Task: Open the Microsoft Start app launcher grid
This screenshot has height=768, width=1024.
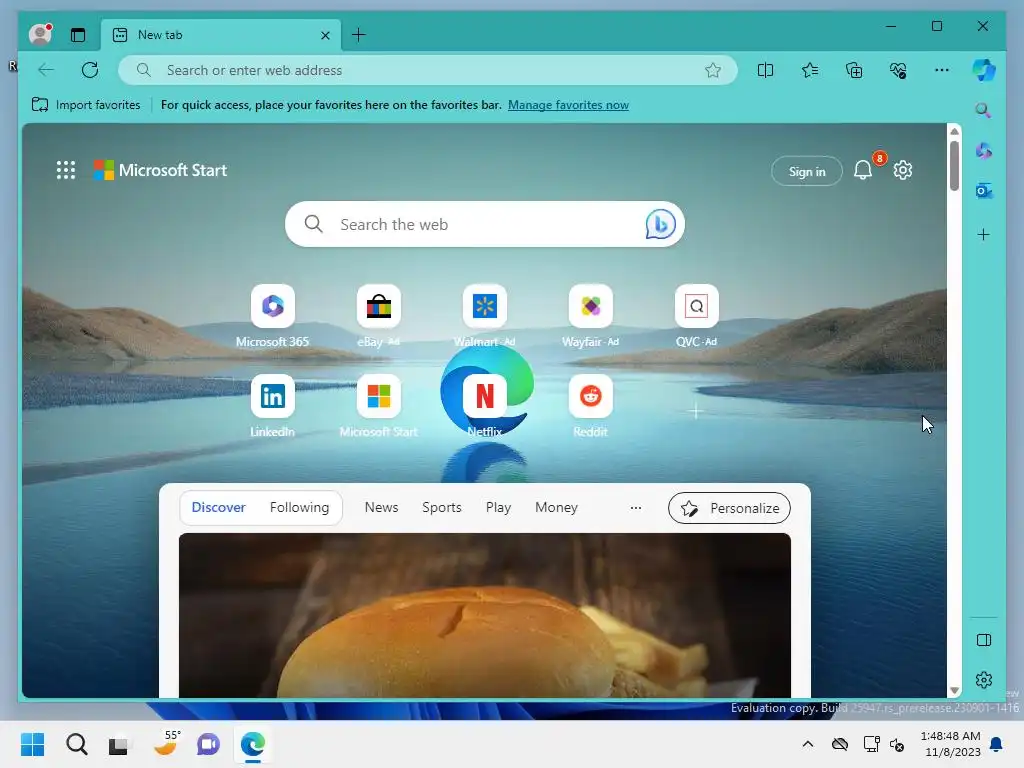Action: coord(65,170)
